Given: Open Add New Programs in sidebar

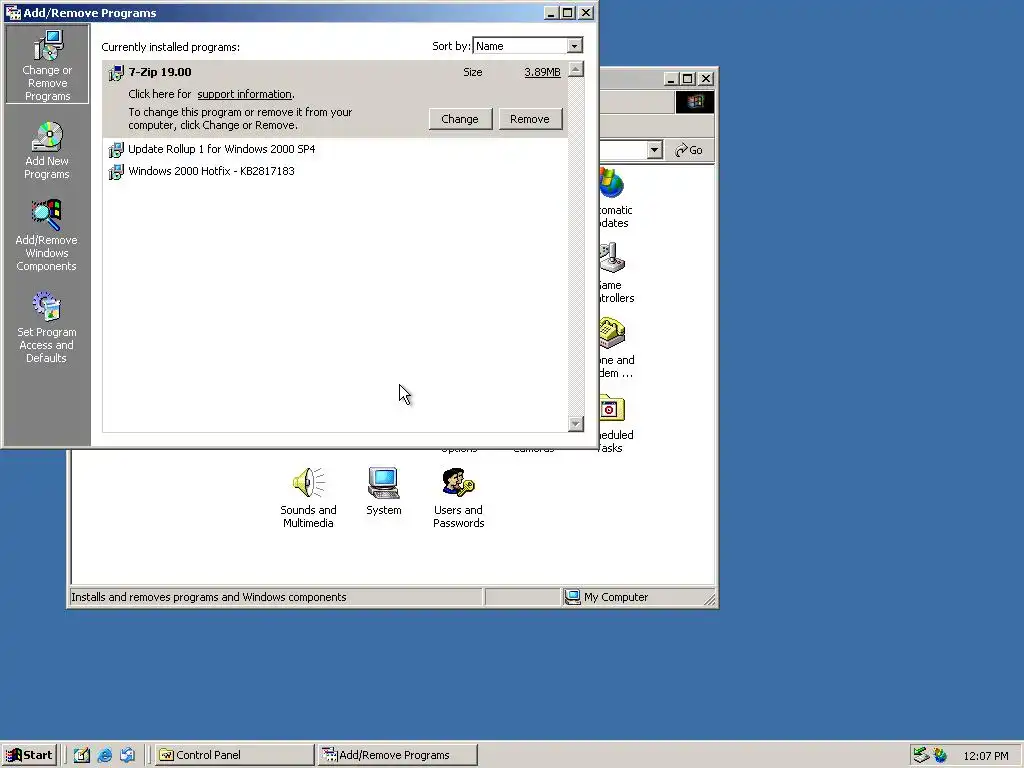Looking at the screenshot, I should [47, 150].
